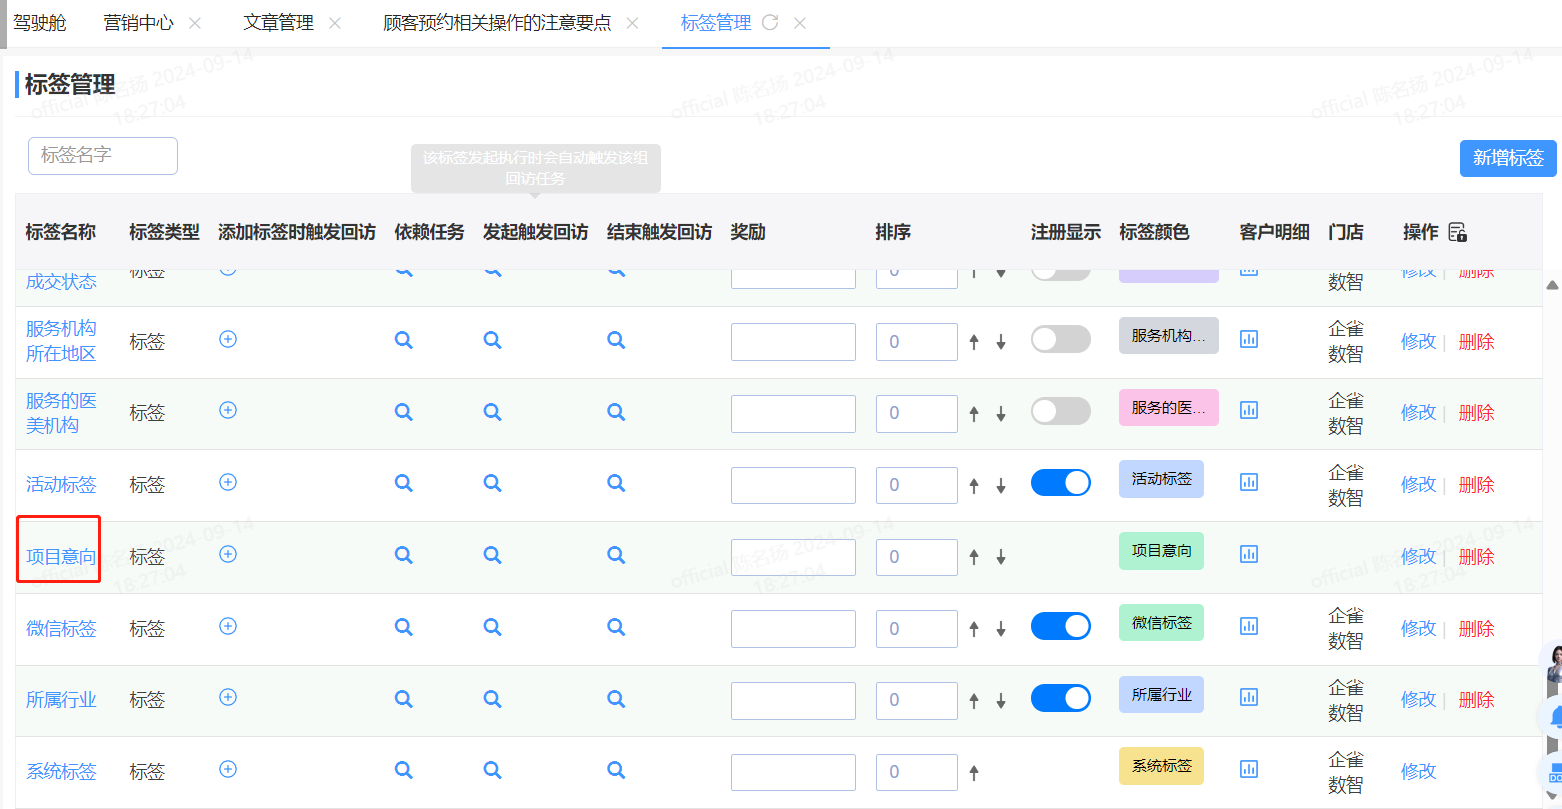Switch to the 文章管理 tab

278,22
